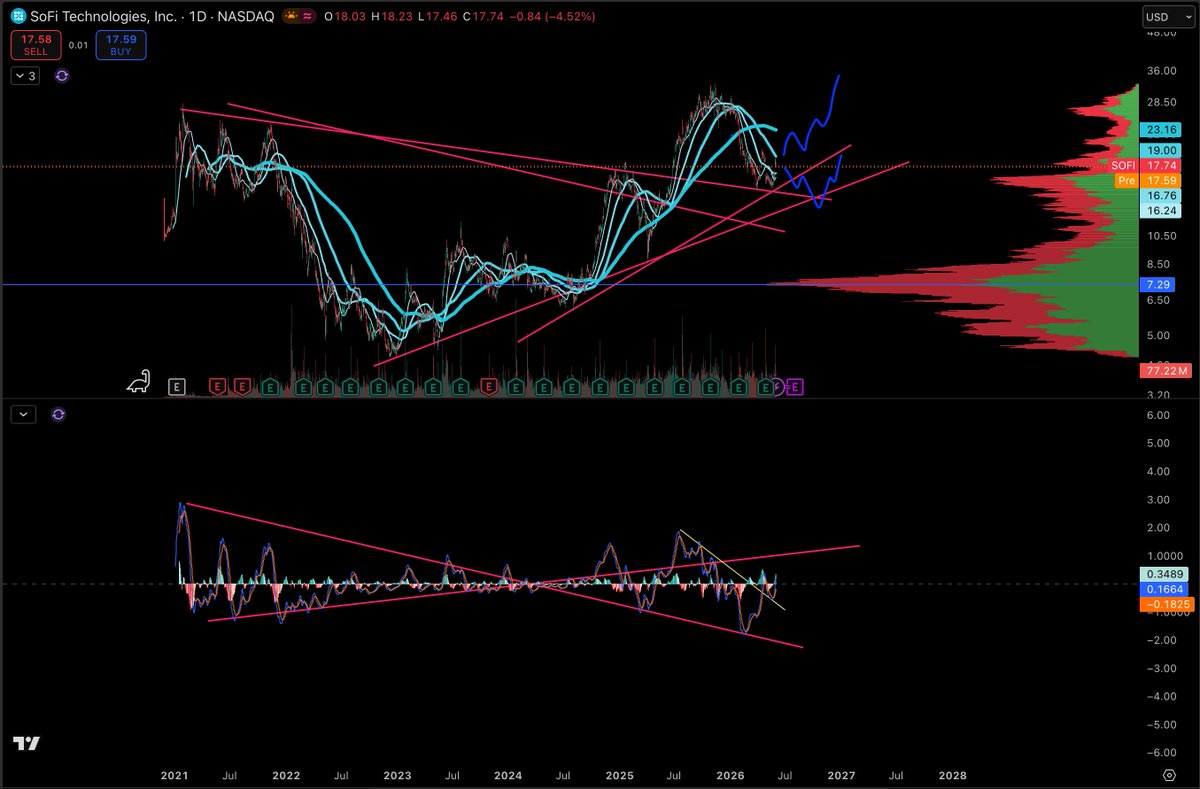
Task: Click the purple icon in the lower pane legend
Action: coord(58,414)
